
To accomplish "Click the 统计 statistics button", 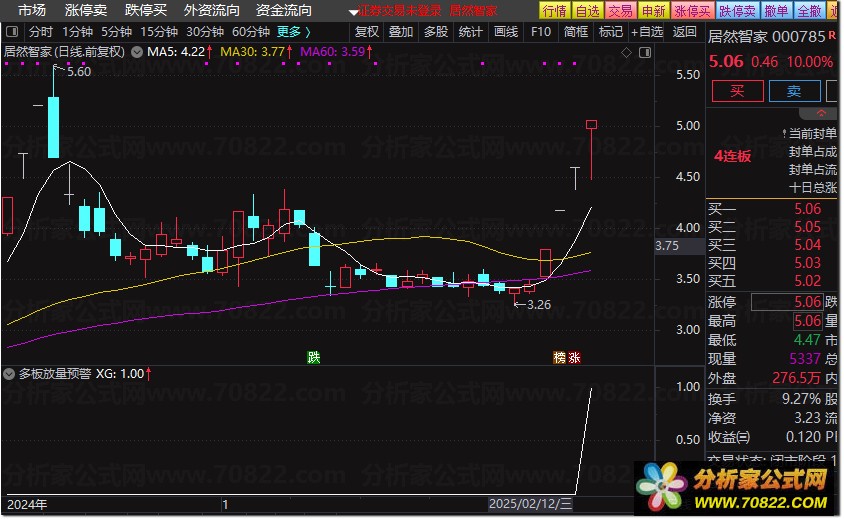I will [x=470, y=32].
